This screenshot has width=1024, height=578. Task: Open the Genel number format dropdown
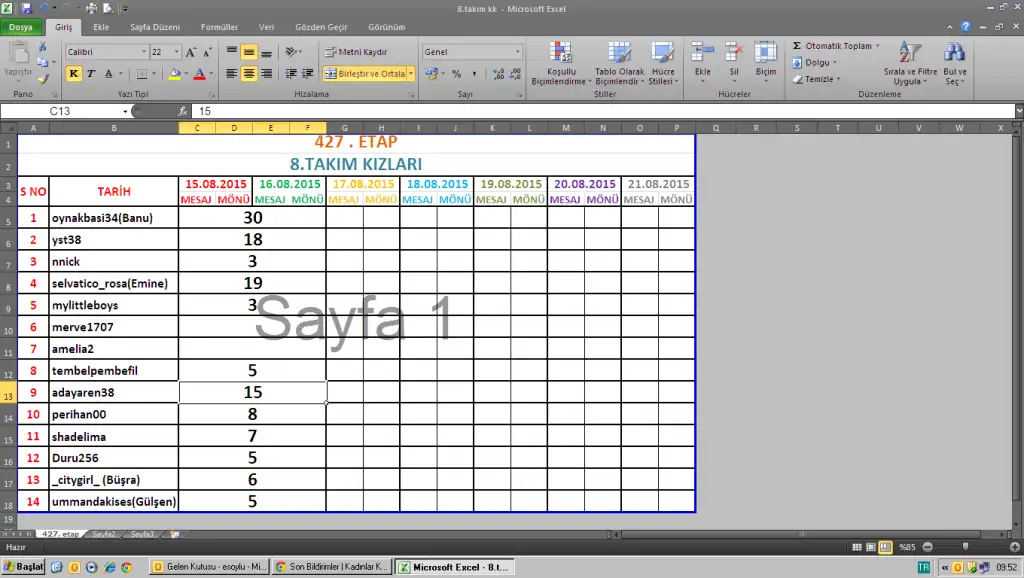pos(517,52)
